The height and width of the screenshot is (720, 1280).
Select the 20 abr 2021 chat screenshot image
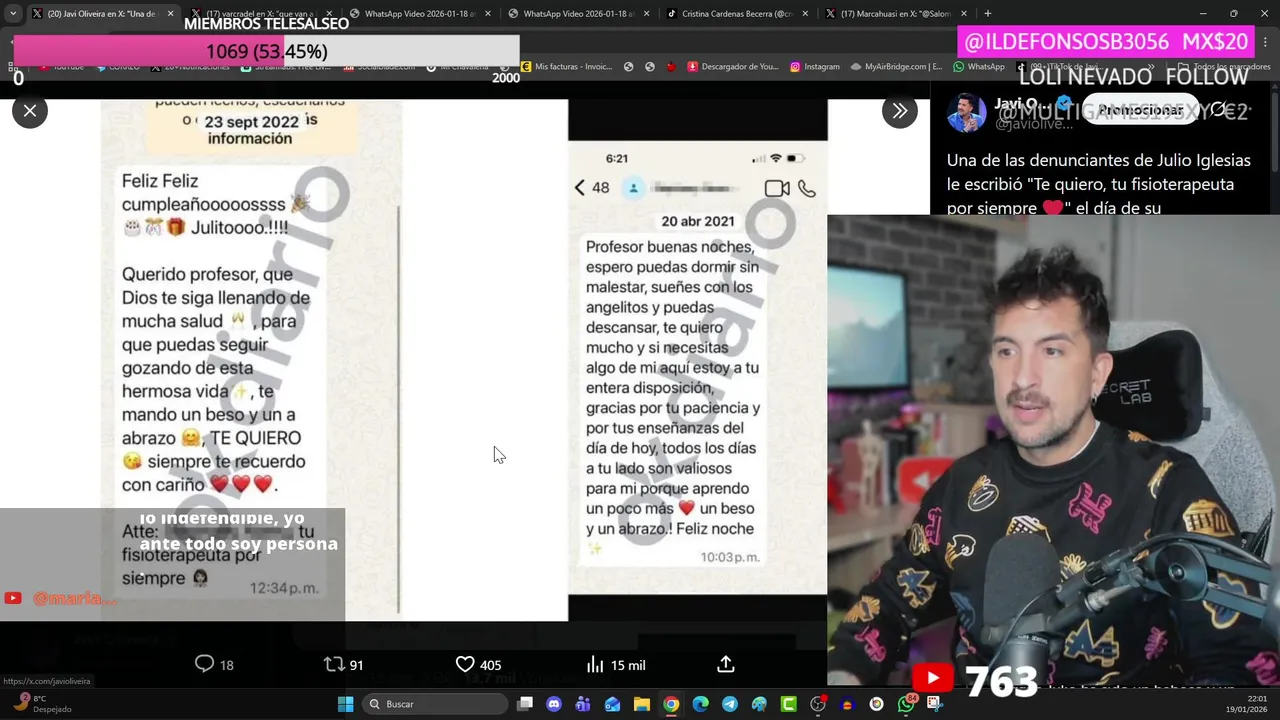click(x=697, y=360)
